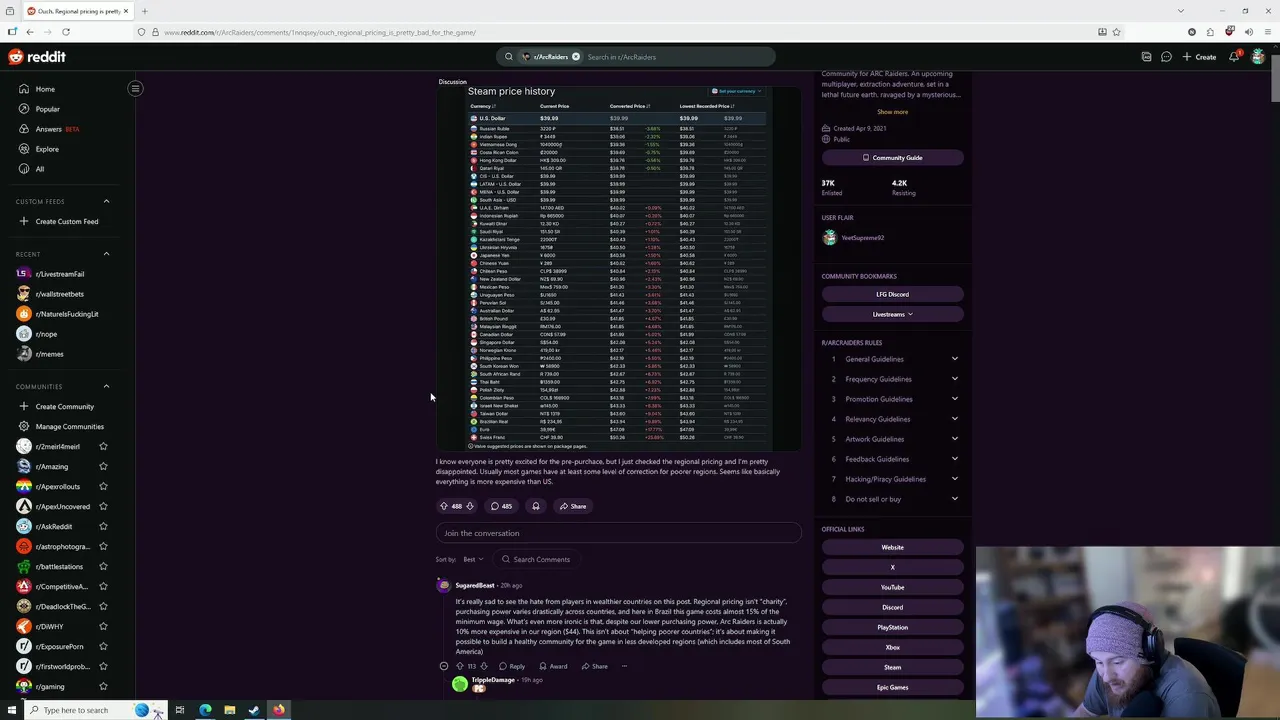Image resolution: width=1280 pixels, height=720 pixels.
Task: Open the Sort by Best dropdown
Action: pyautogui.click(x=473, y=559)
